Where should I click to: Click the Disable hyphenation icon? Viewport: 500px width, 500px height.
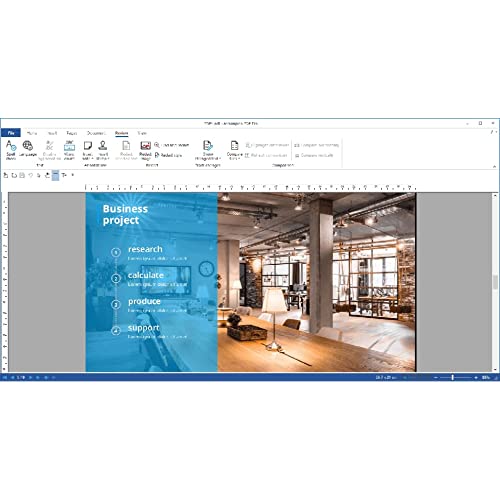click(50, 149)
